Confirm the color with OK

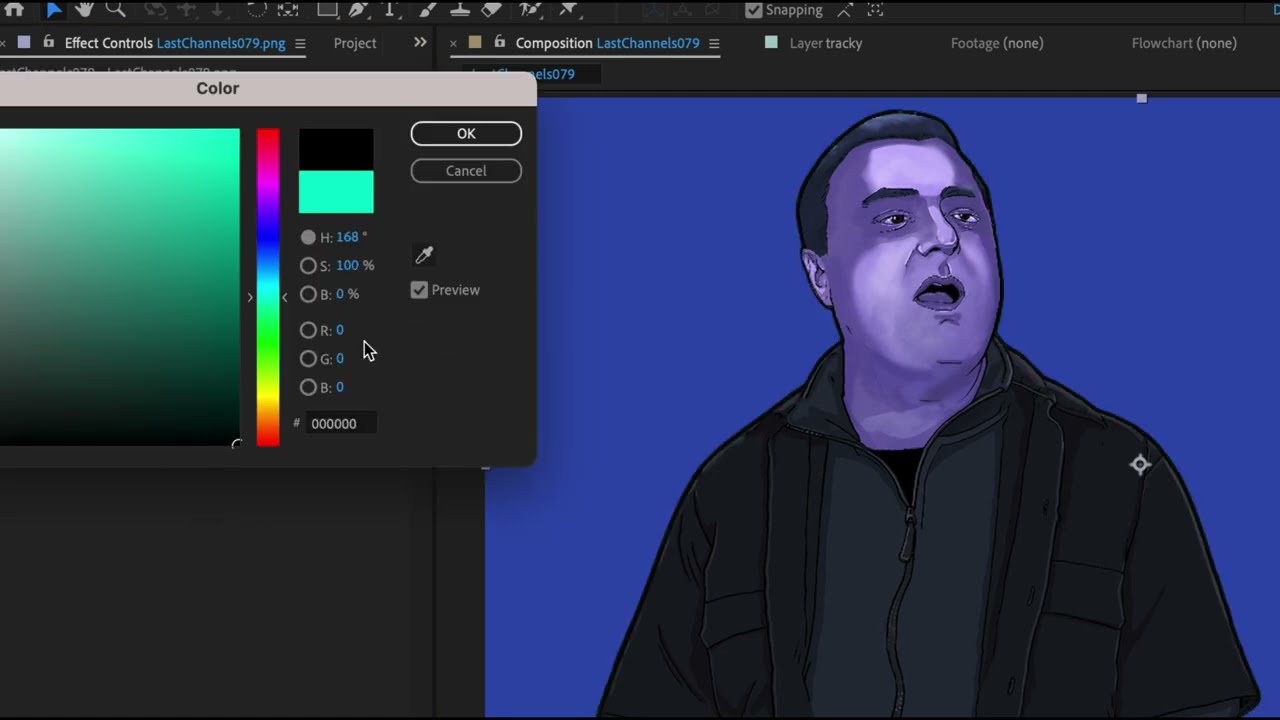click(466, 134)
